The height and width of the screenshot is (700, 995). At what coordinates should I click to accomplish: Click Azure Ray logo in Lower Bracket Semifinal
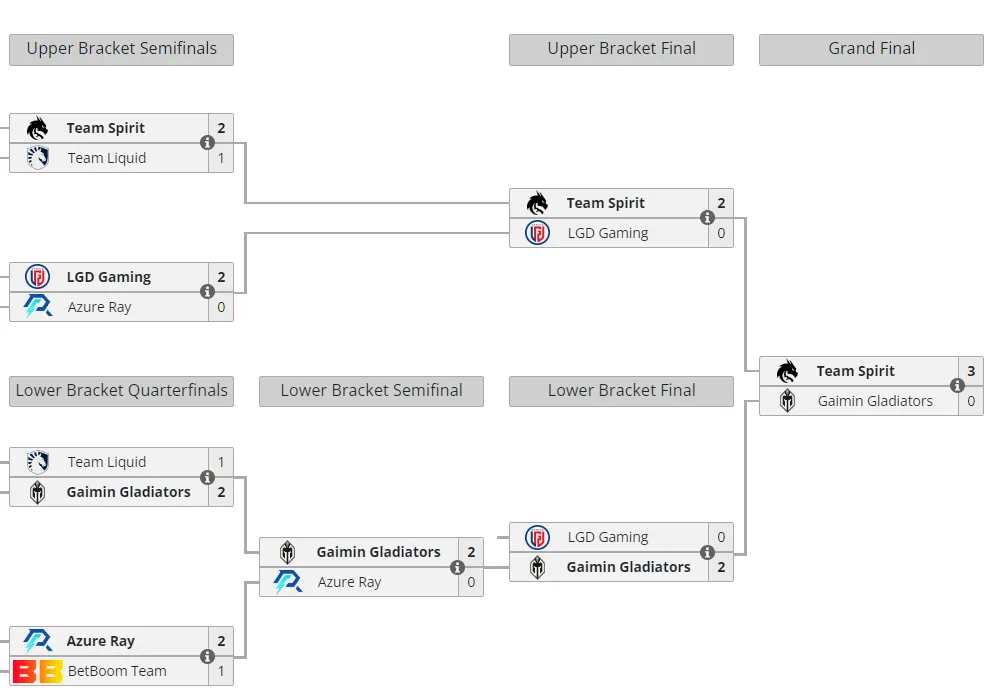click(287, 582)
